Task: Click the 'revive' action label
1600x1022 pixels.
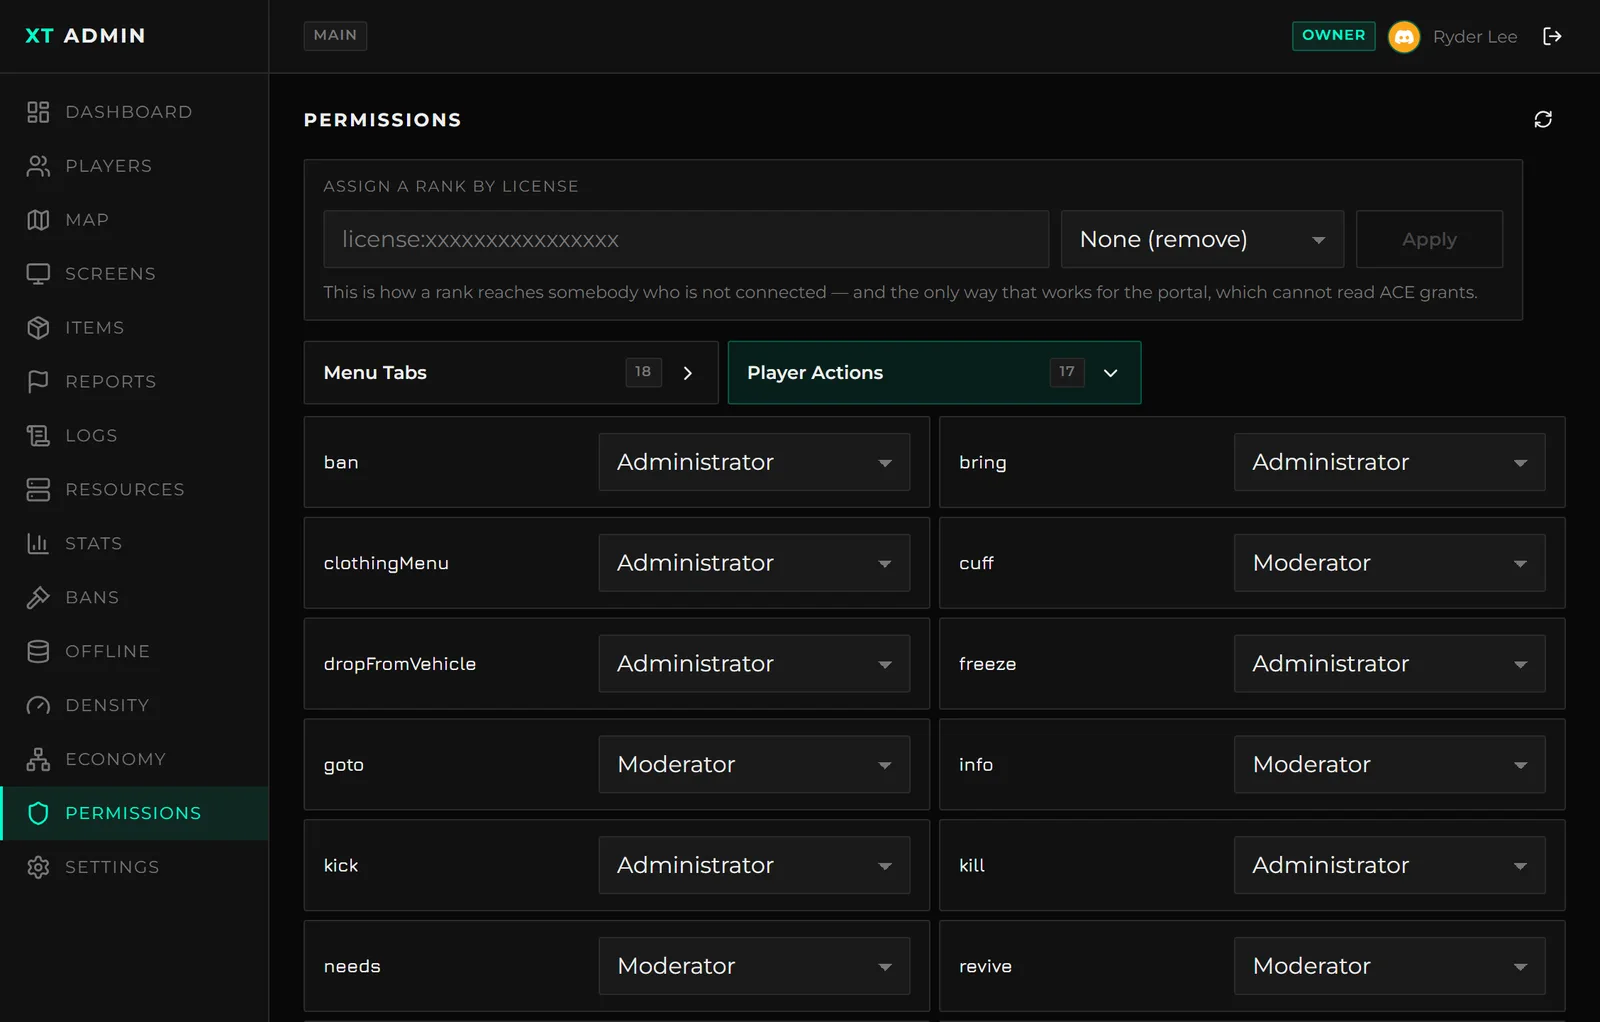Action: [x=985, y=966]
